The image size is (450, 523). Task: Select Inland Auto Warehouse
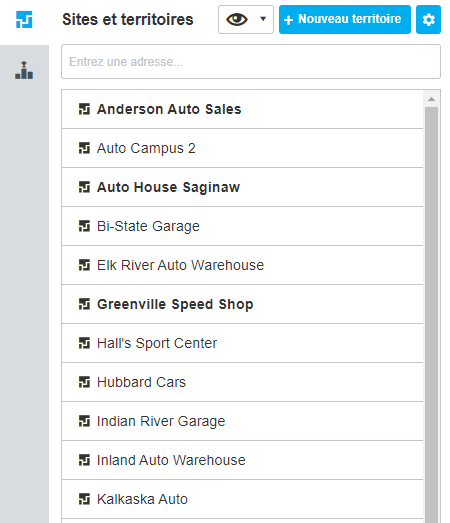(243, 460)
